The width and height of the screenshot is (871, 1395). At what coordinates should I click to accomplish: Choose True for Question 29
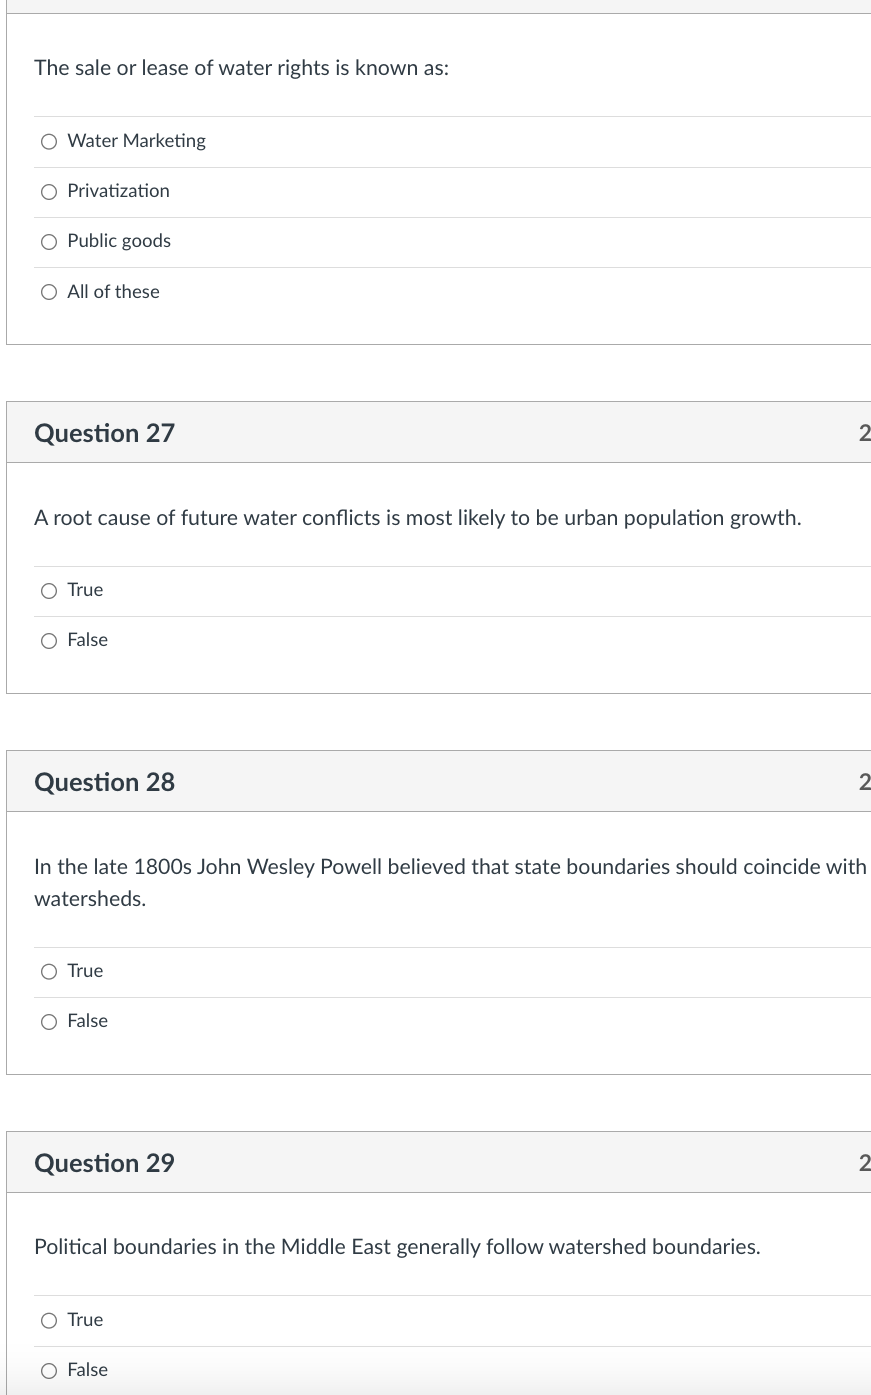(49, 1321)
